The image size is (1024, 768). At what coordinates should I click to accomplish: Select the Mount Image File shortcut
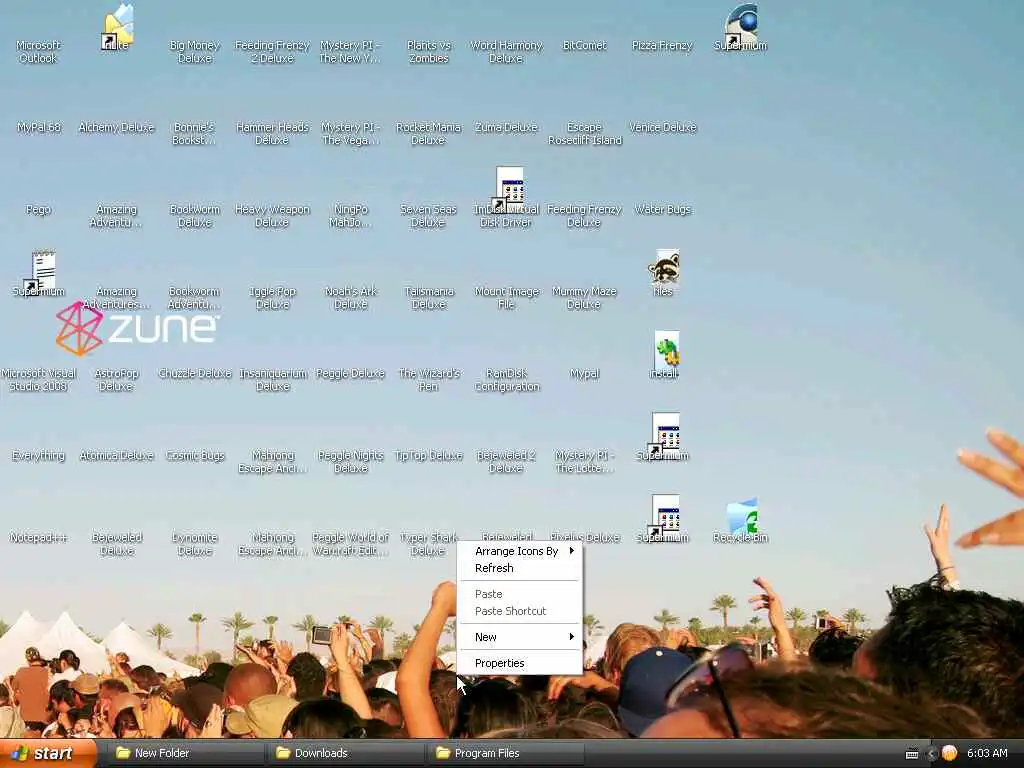click(x=507, y=297)
